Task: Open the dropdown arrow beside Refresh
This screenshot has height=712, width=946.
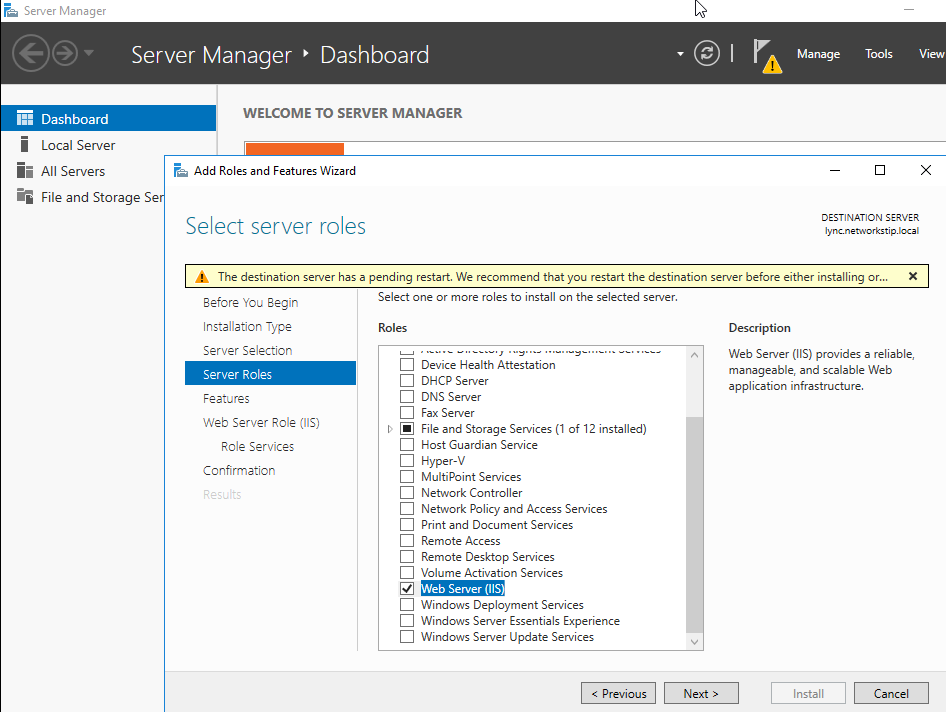Action: click(x=680, y=54)
